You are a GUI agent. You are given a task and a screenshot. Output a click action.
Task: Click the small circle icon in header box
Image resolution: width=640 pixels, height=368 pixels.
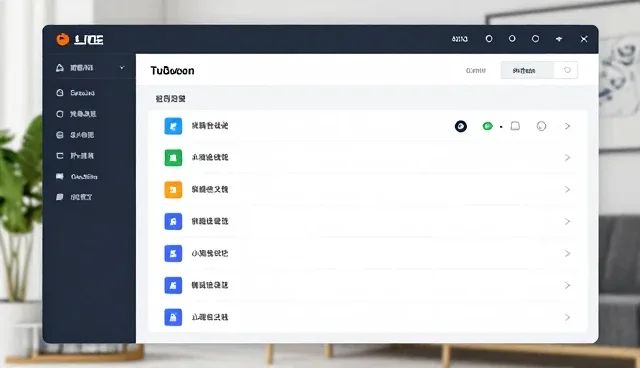pos(567,70)
